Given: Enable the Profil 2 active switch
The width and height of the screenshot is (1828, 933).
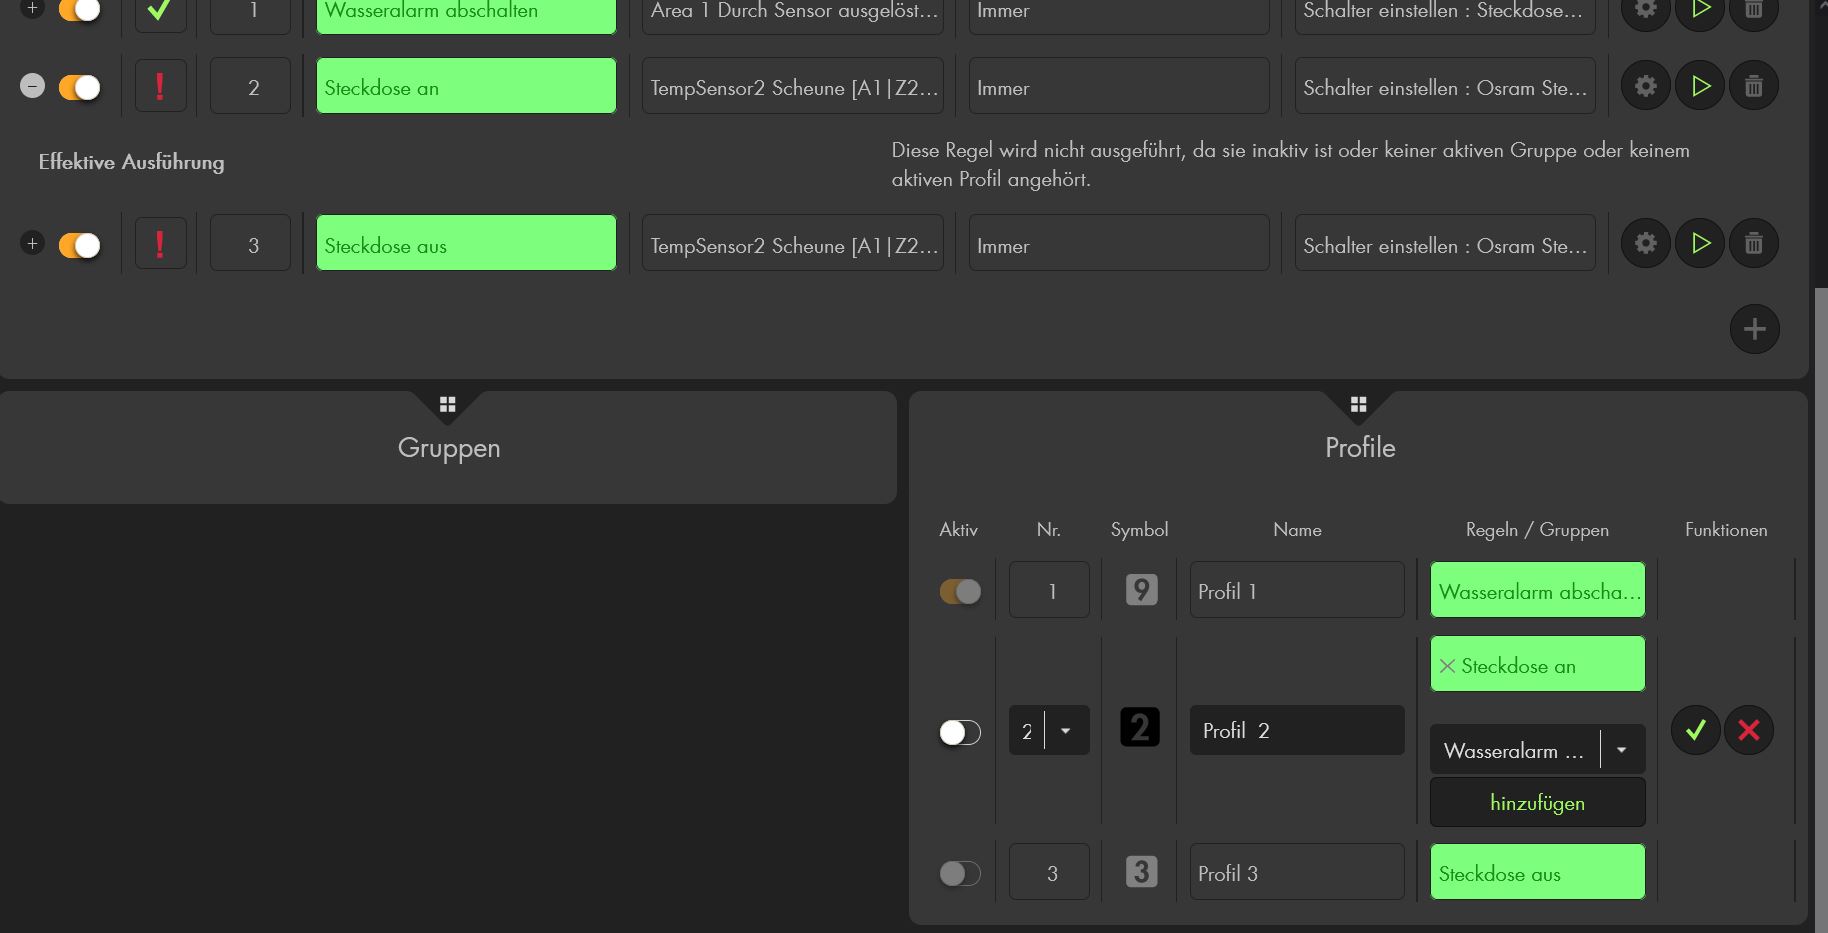Looking at the screenshot, I should (x=959, y=732).
